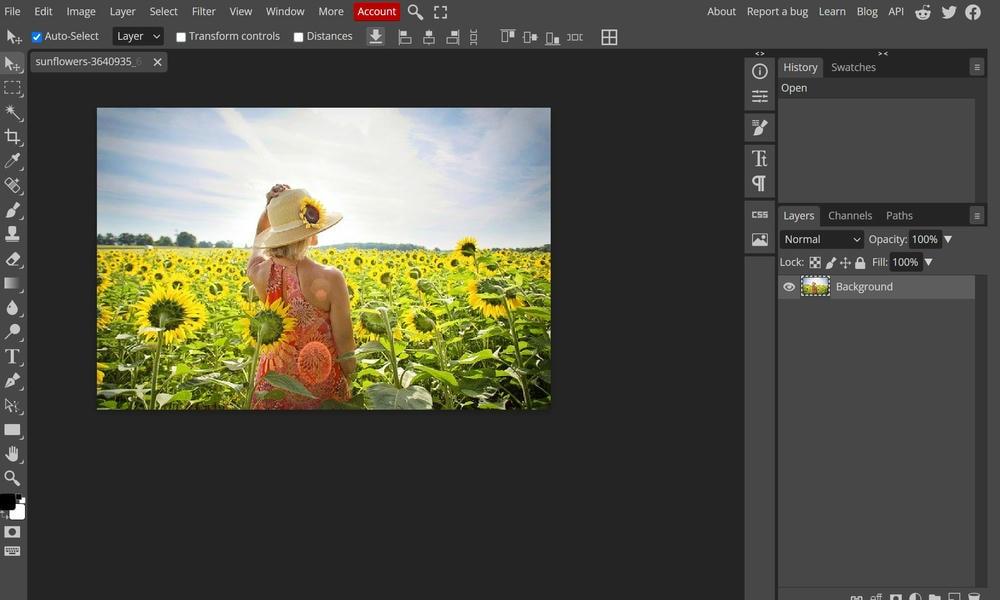
Task: Hide the Background layer
Action: click(789, 287)
